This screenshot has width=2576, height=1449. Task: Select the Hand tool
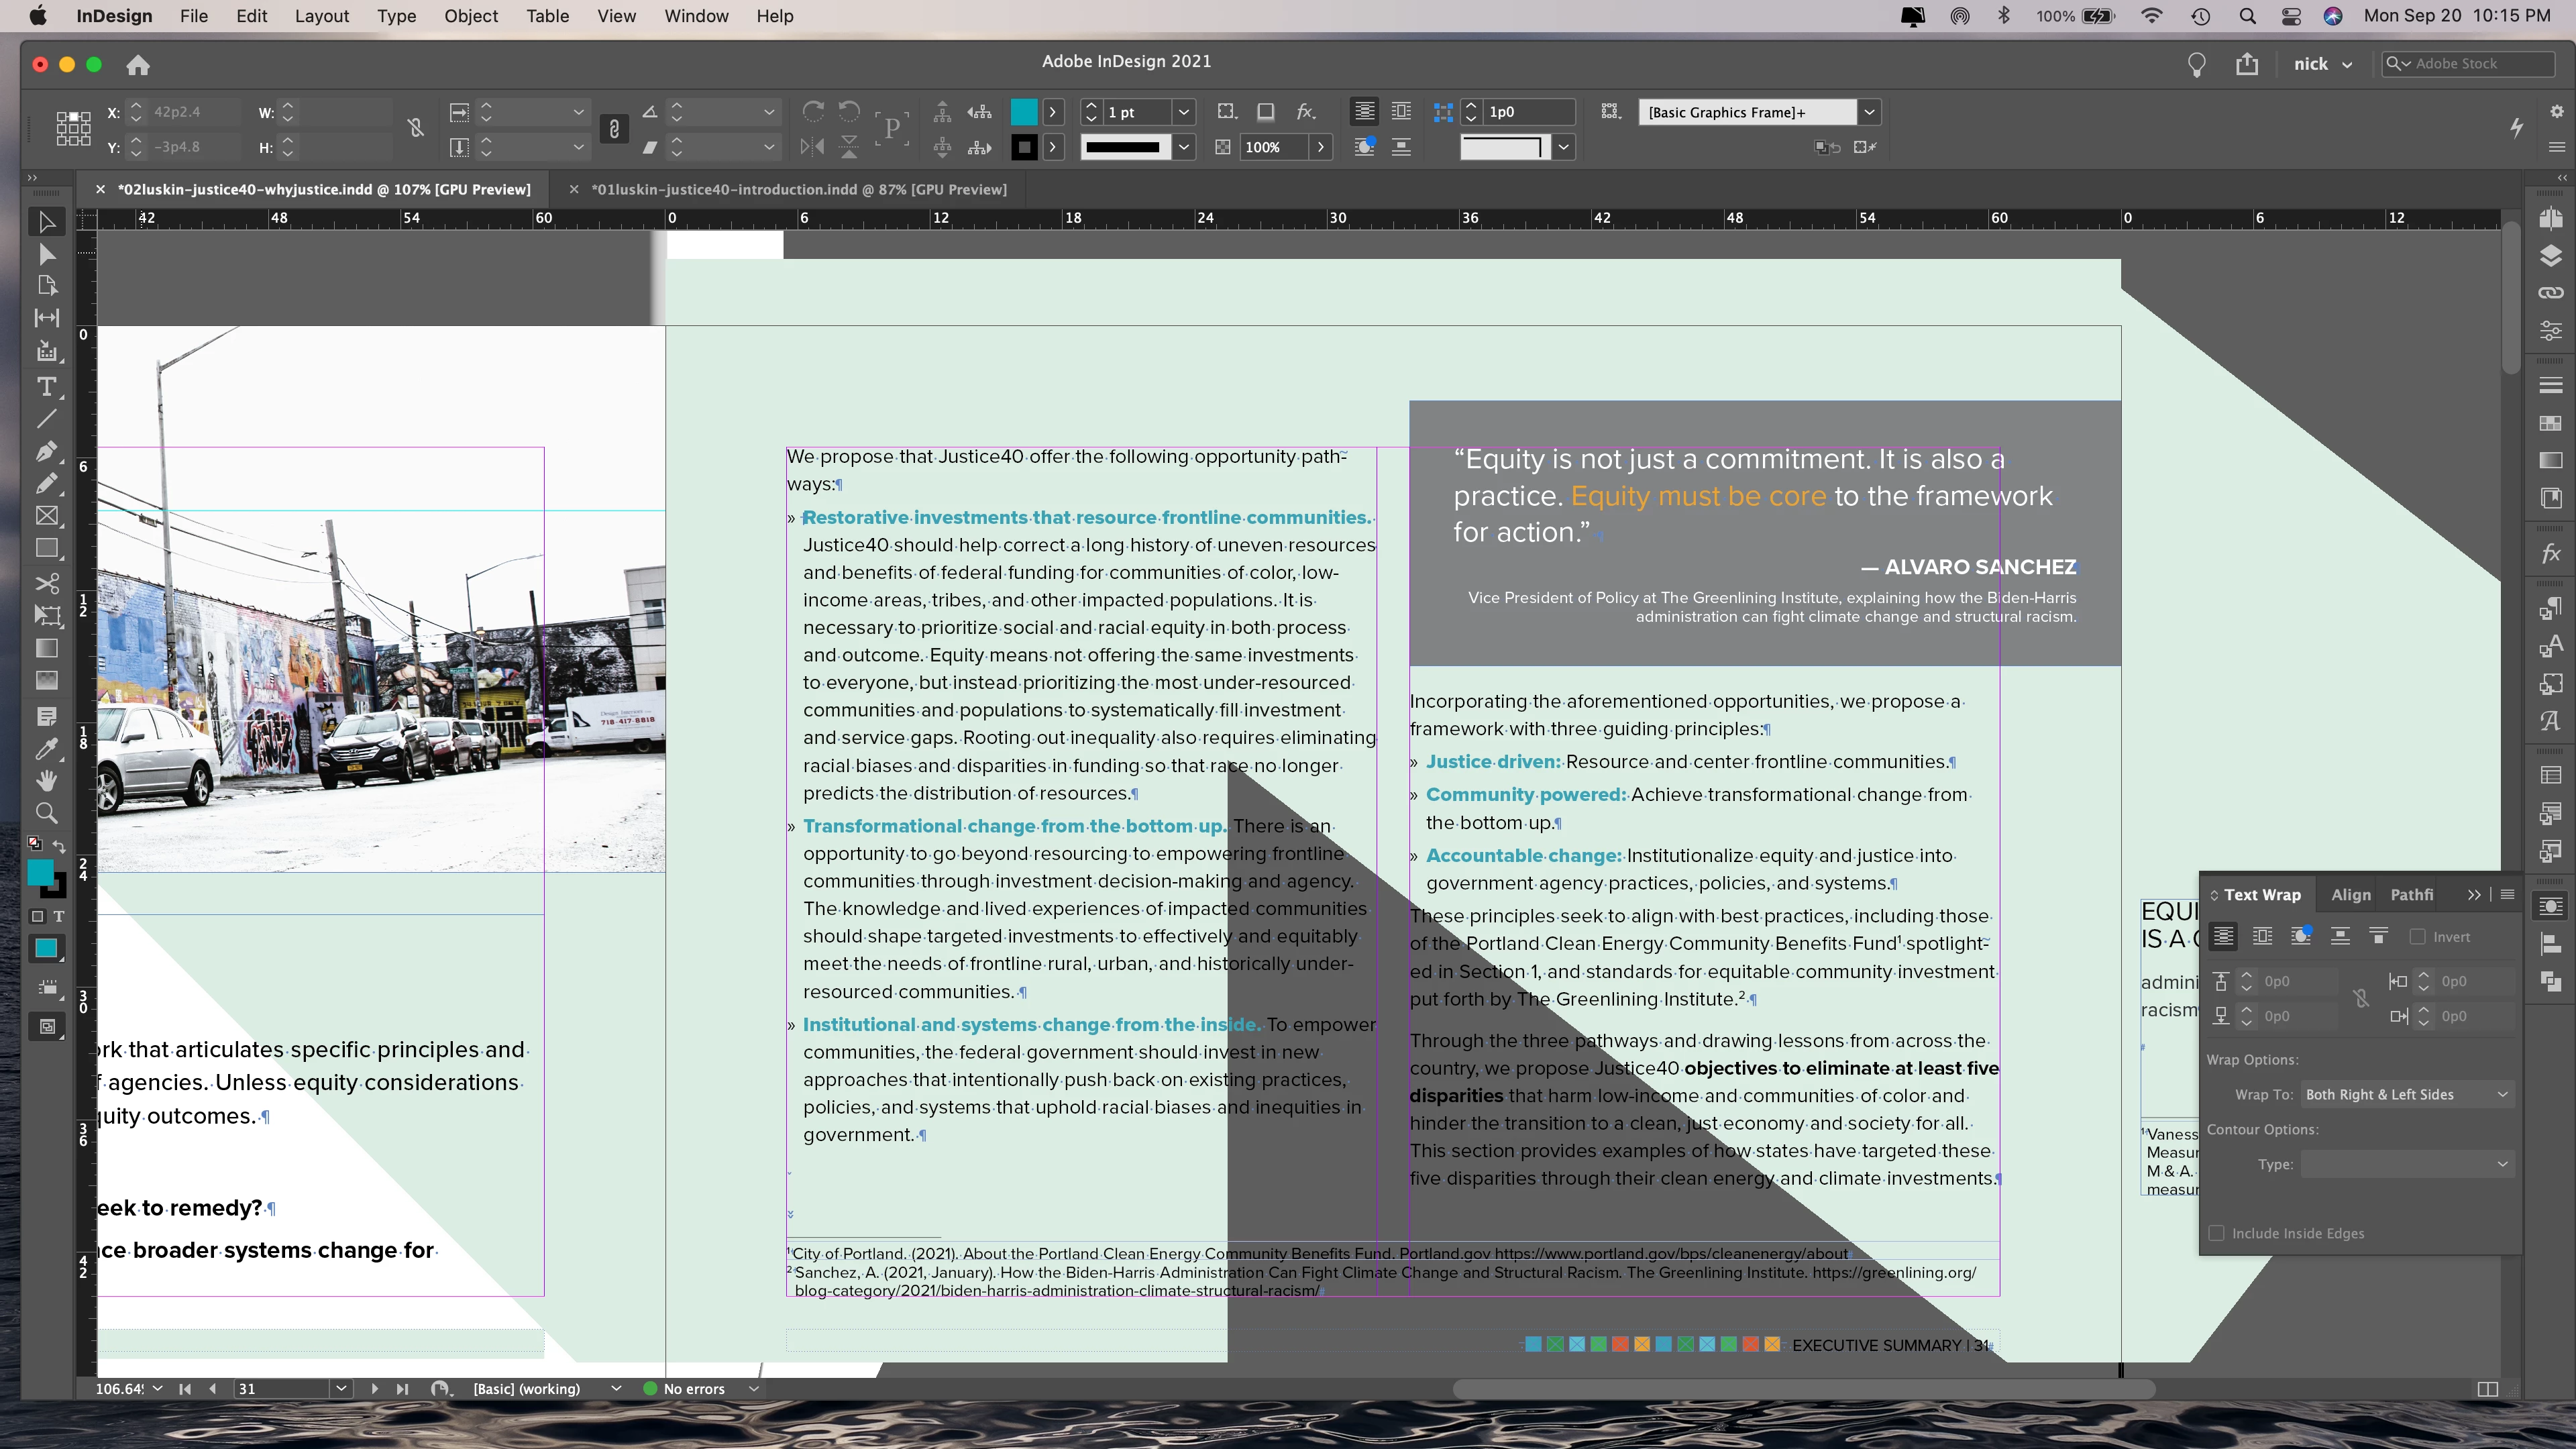click(x=46, y=781)
